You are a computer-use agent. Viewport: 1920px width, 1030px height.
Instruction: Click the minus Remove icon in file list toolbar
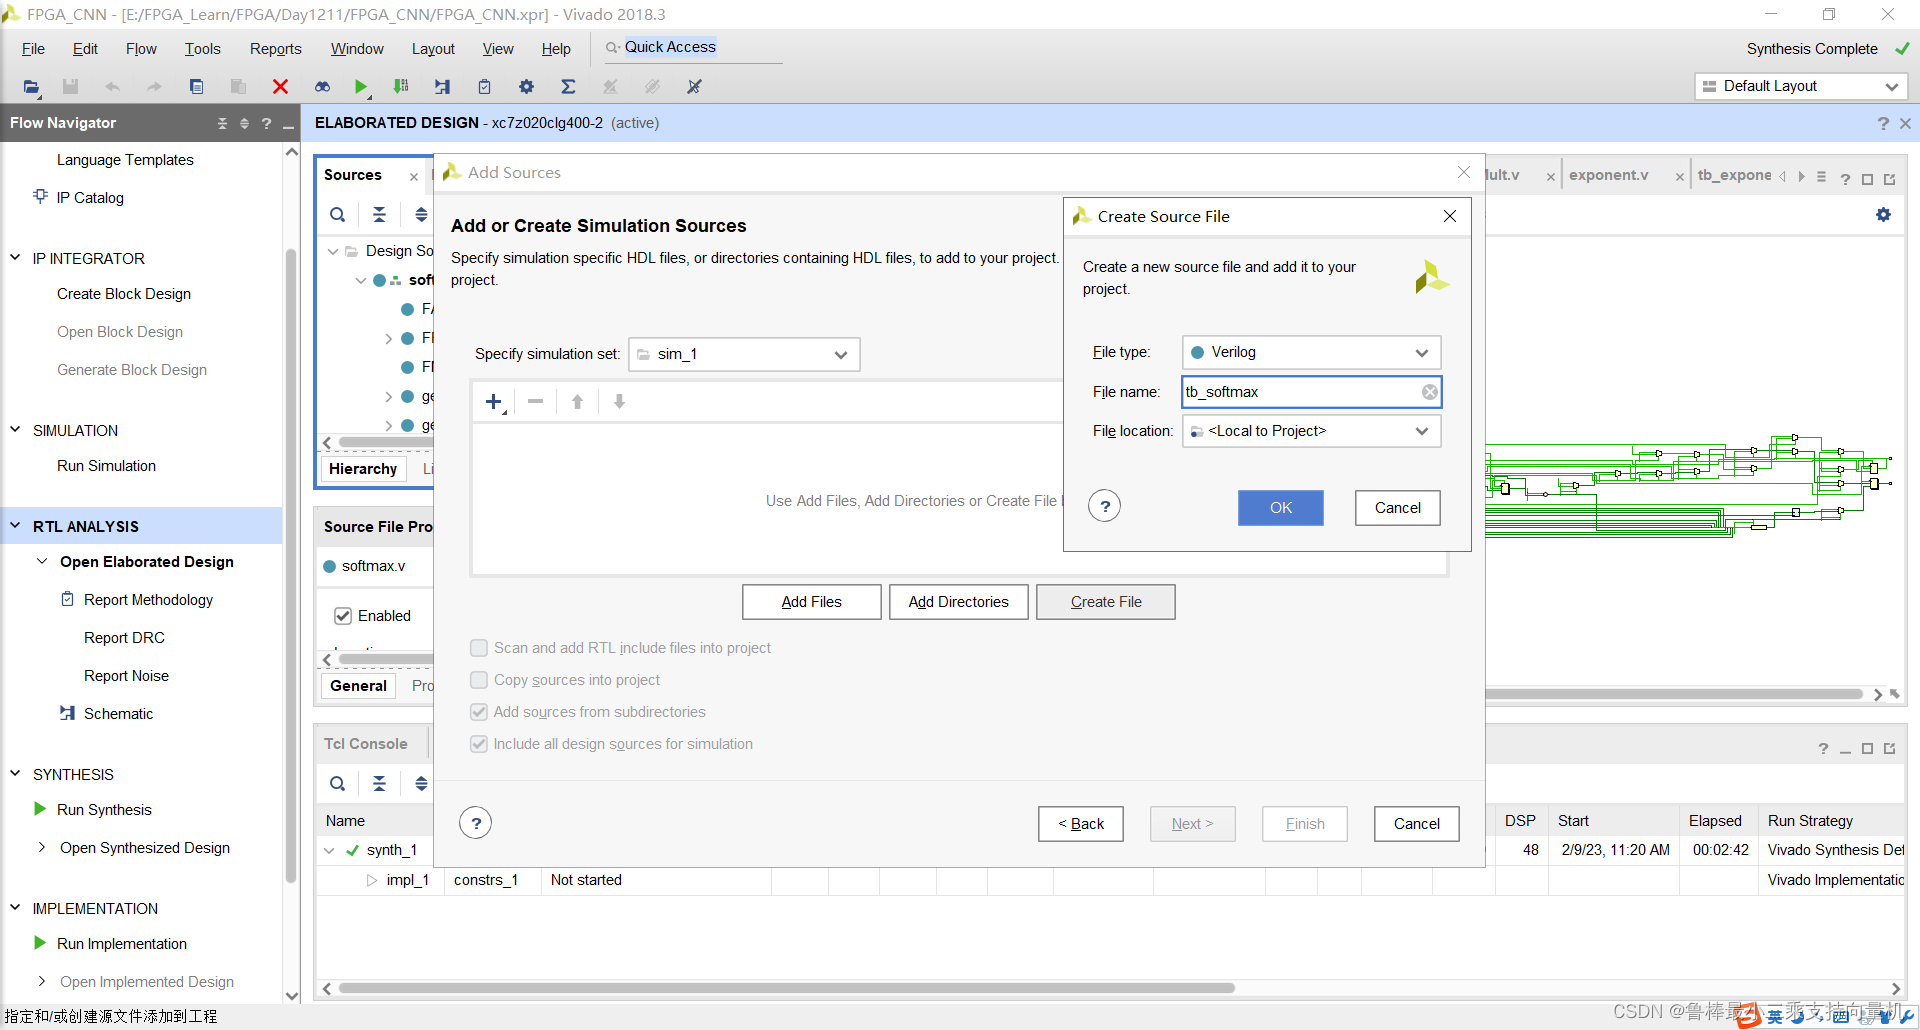tap(536, 401)
